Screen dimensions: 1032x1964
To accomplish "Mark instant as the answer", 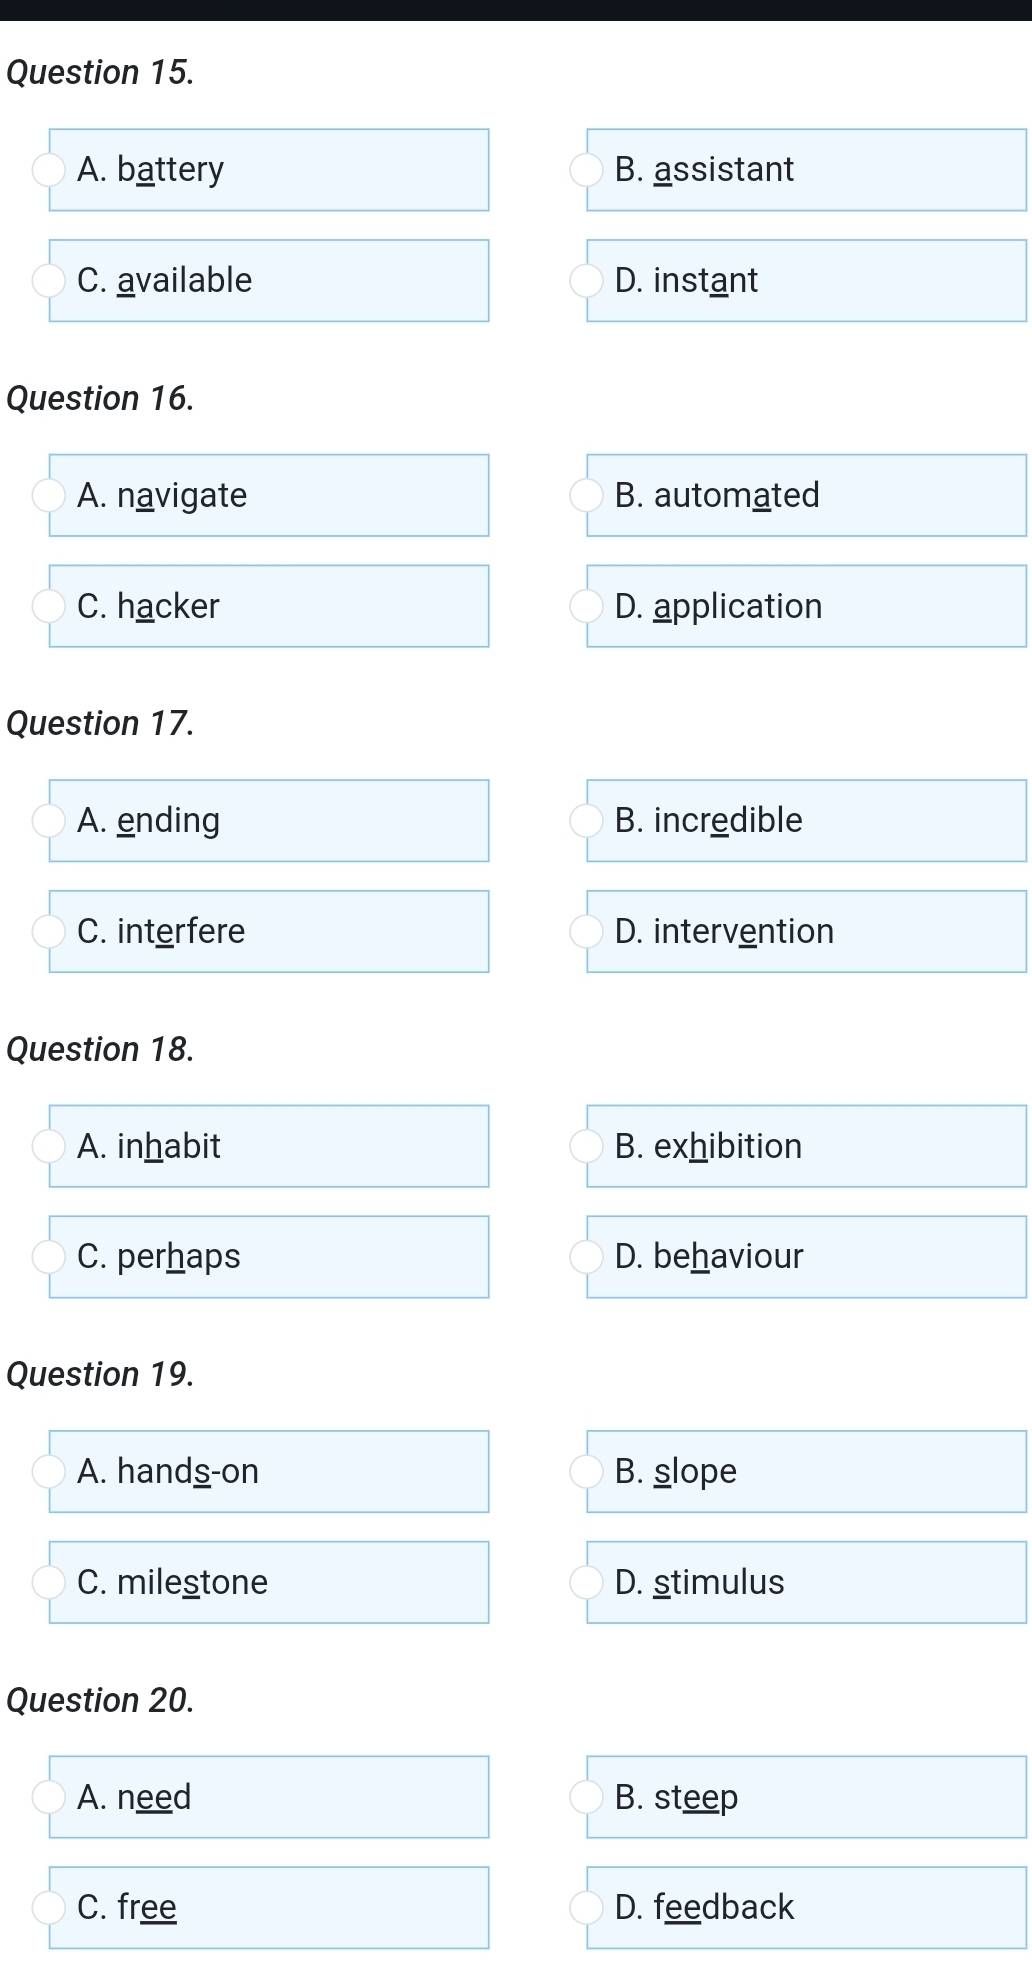I will 585,281.
